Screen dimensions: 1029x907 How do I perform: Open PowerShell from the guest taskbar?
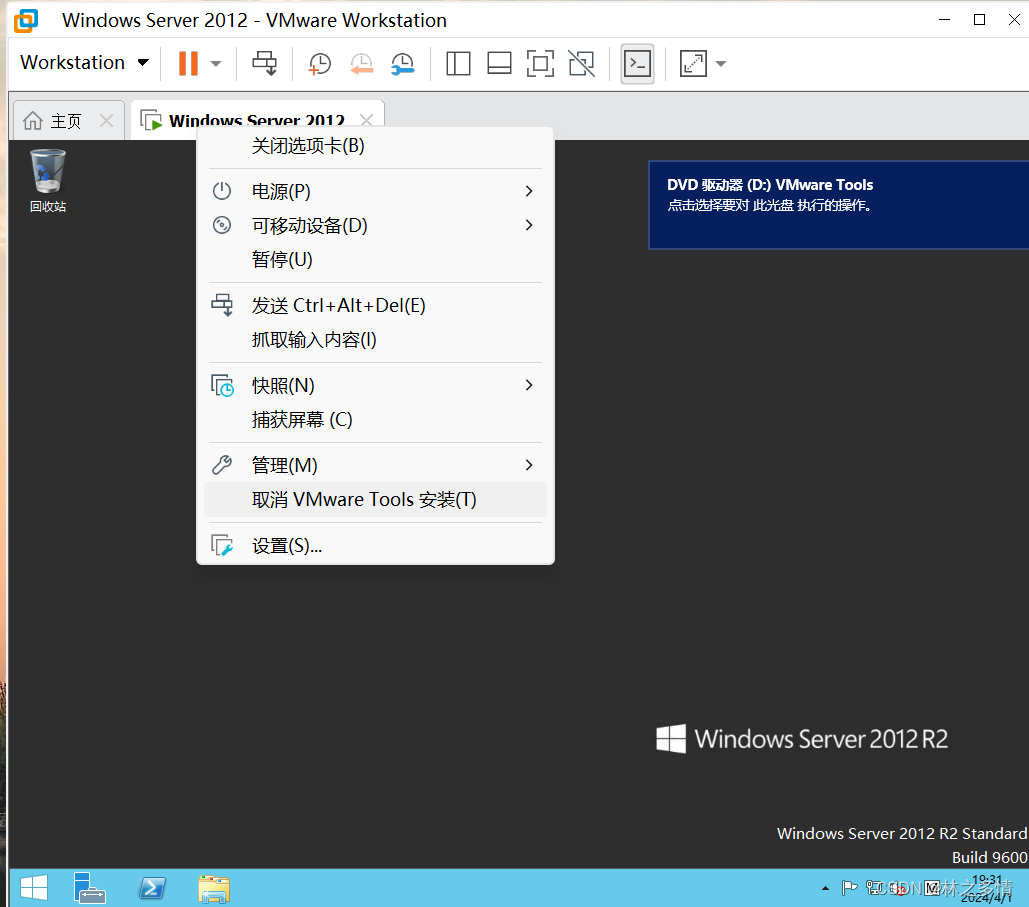point(152,889)
